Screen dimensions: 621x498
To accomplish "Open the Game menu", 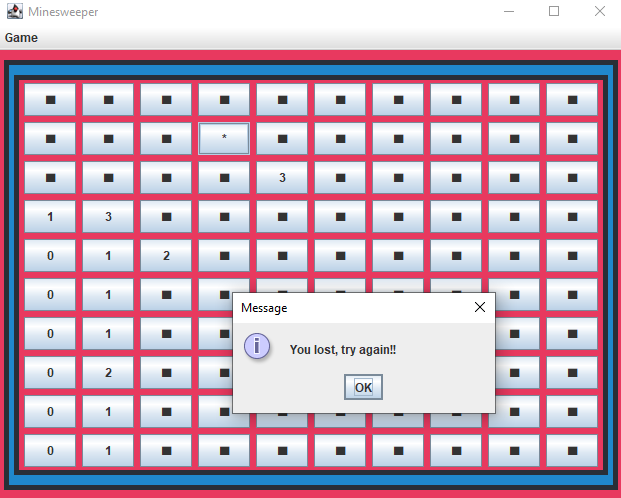I will (21, 38).
